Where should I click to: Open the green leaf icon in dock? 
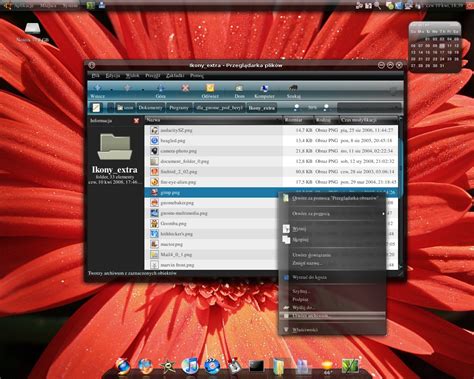click(x=350, y=366)
